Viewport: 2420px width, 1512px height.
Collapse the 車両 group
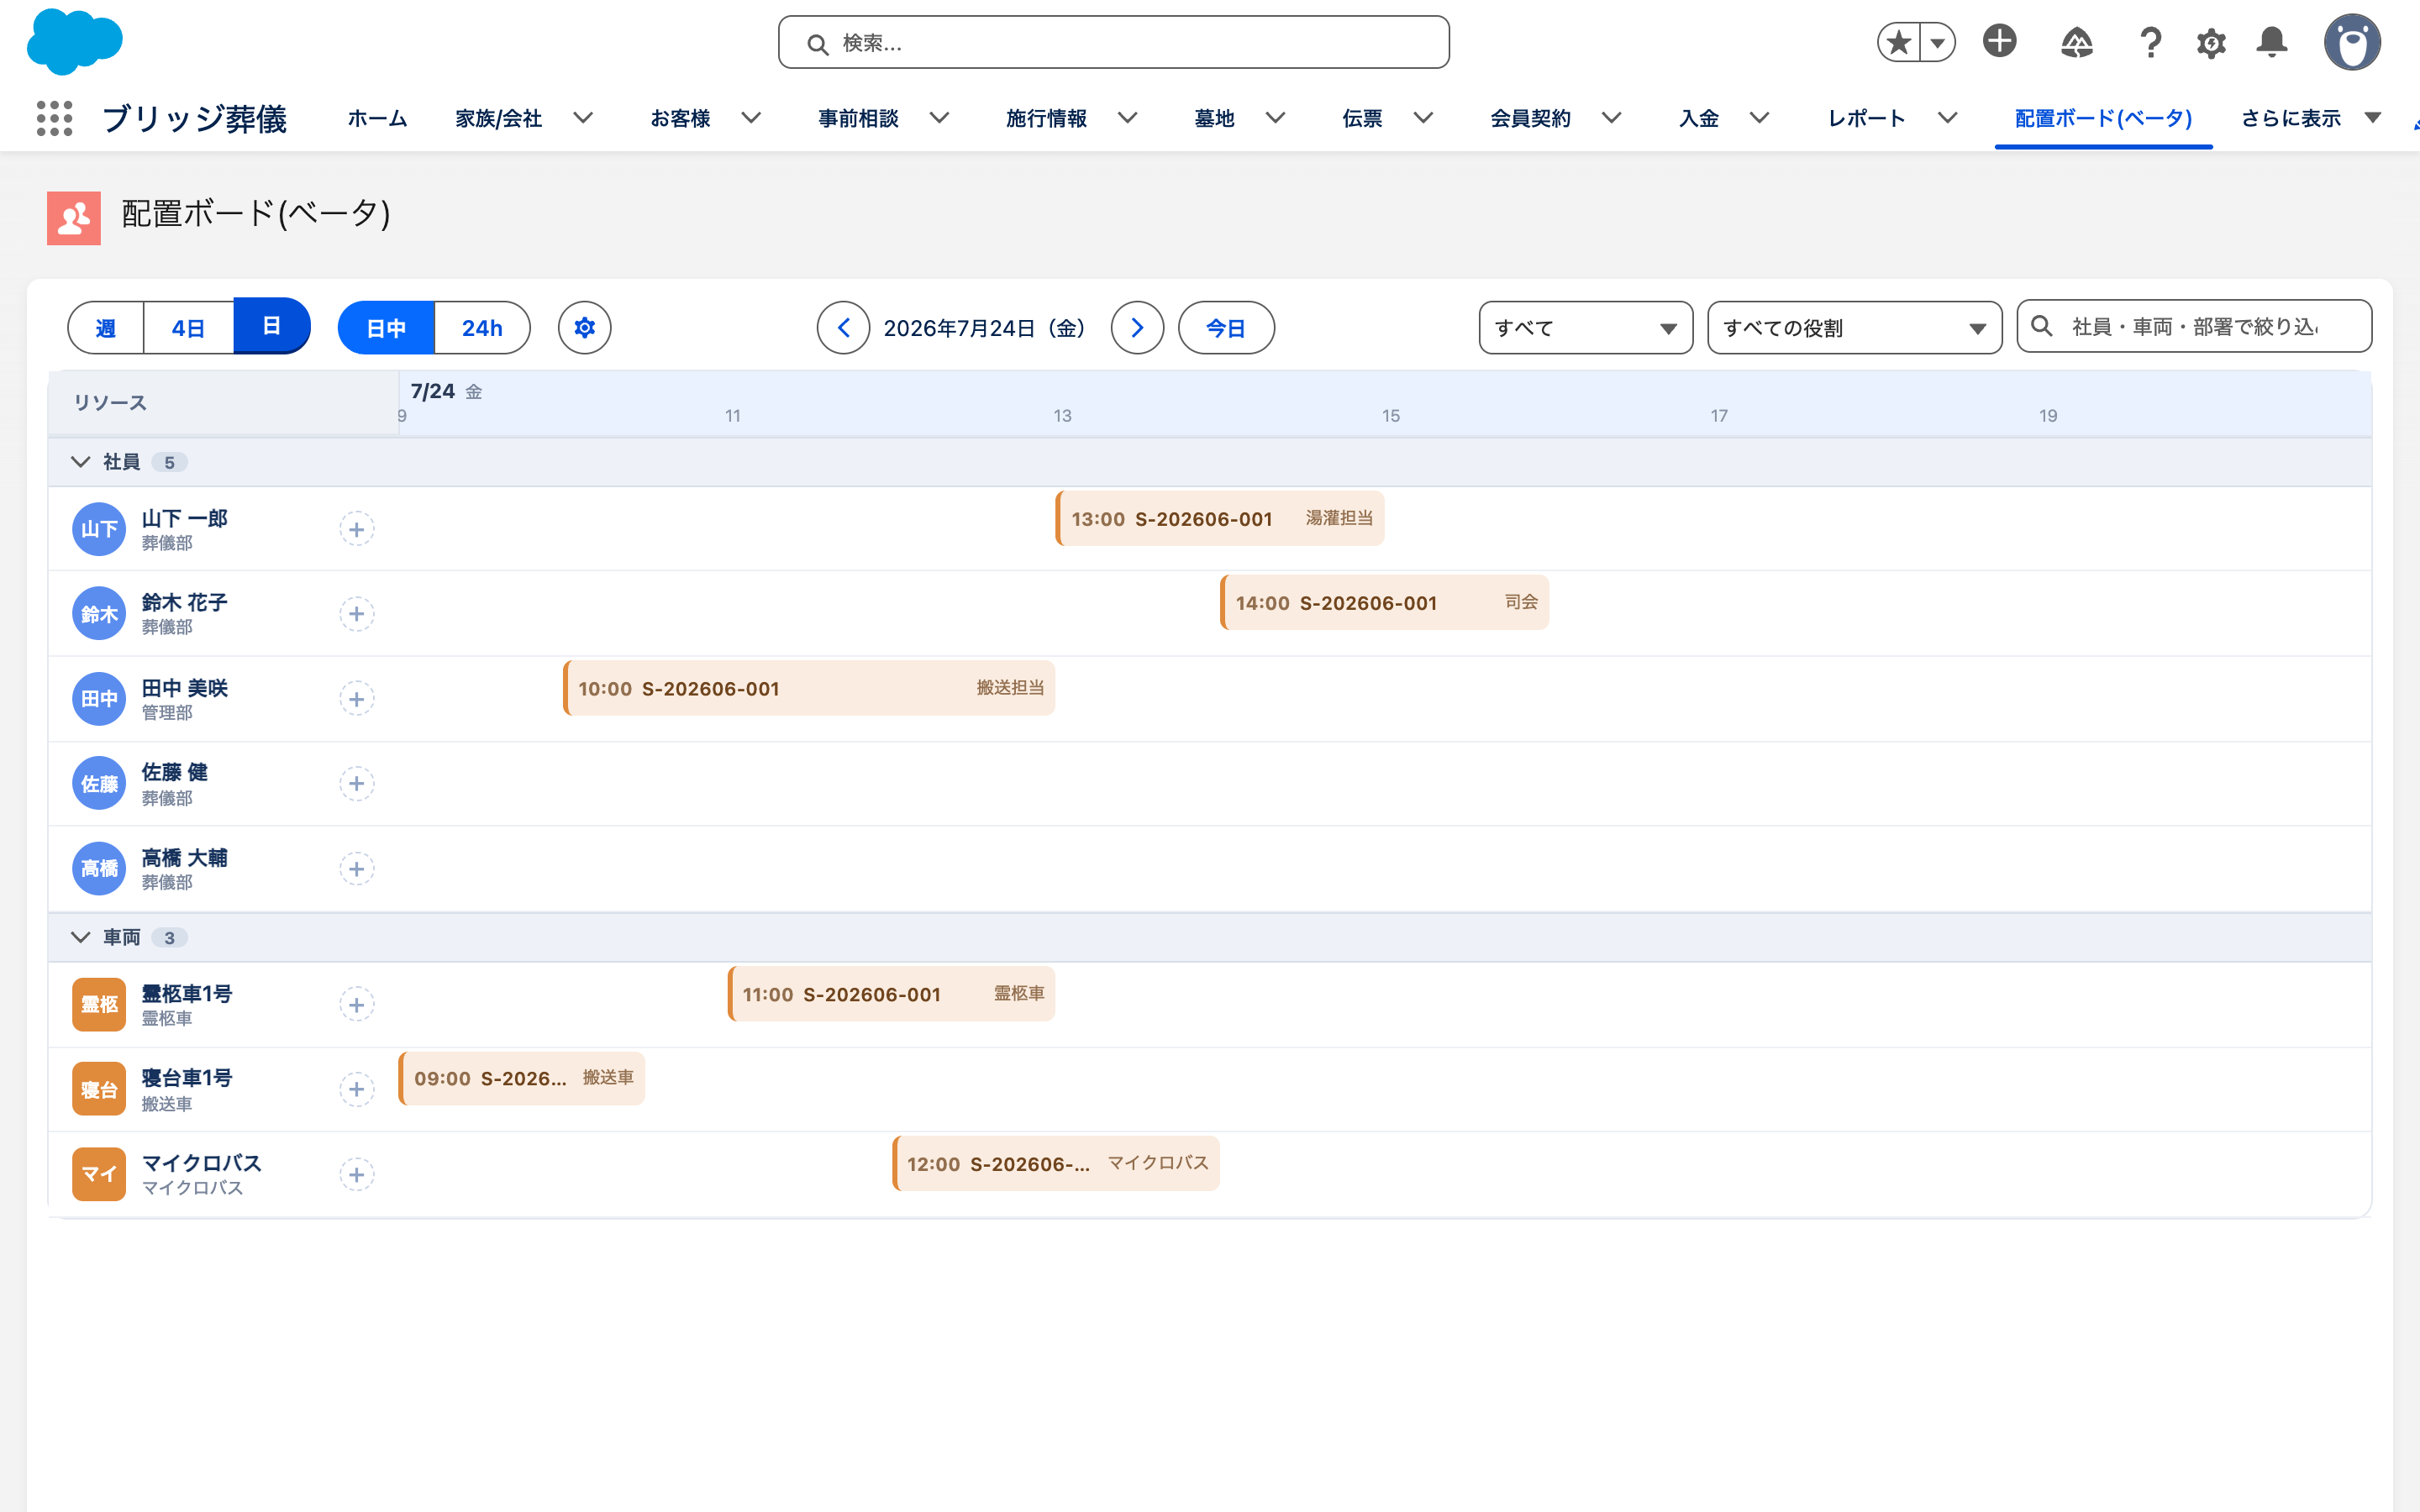tap(81, 937)
